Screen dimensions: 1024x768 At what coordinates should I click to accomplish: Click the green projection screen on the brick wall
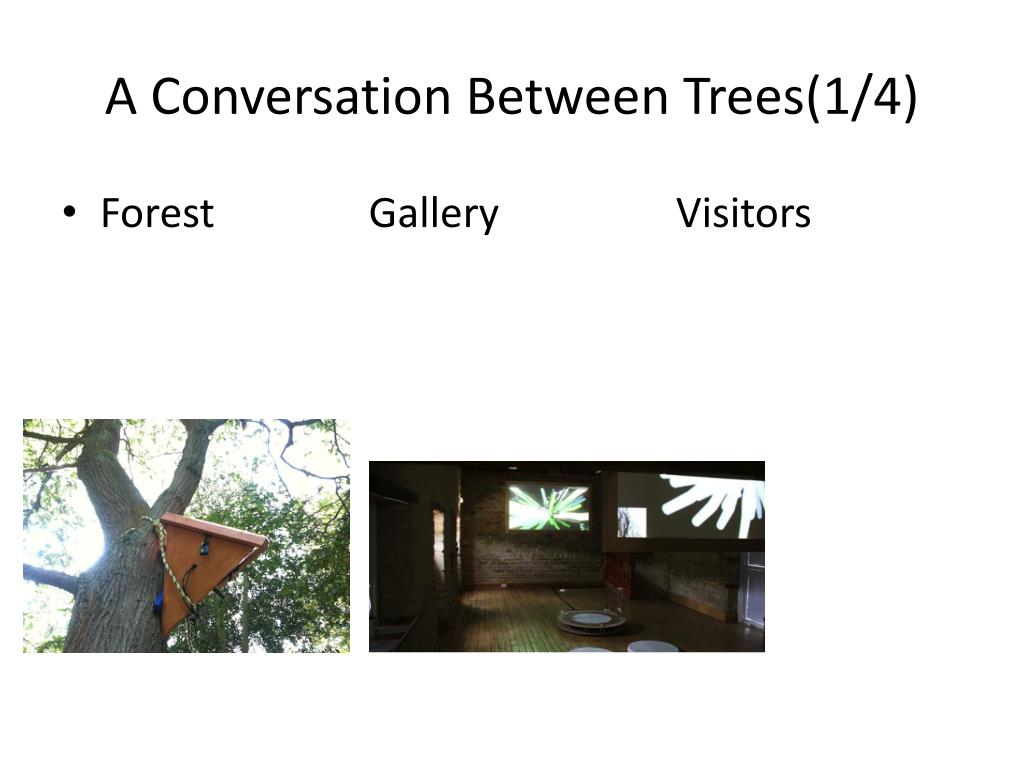click(x=549, y=507)
